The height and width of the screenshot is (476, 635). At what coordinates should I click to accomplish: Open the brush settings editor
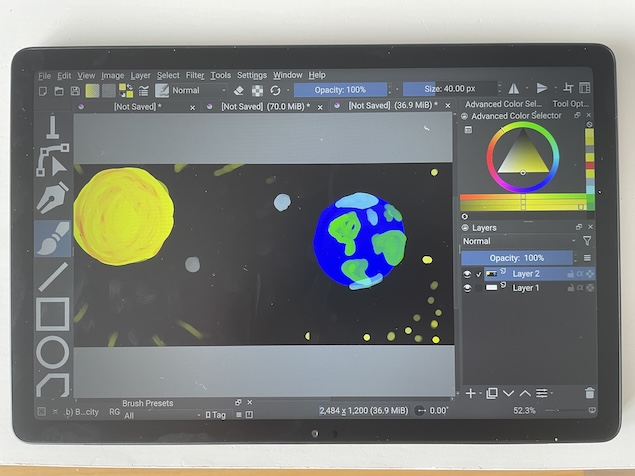tap(143, 91)
